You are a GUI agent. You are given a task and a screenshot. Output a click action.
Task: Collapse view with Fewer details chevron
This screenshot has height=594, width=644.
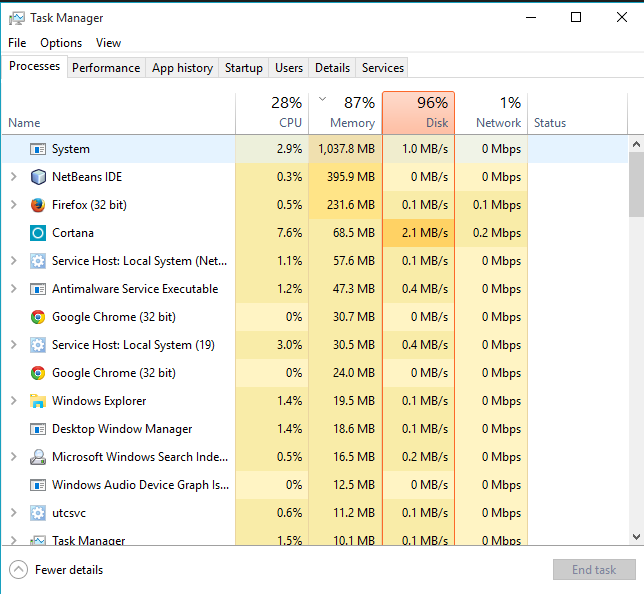(18, 570)
